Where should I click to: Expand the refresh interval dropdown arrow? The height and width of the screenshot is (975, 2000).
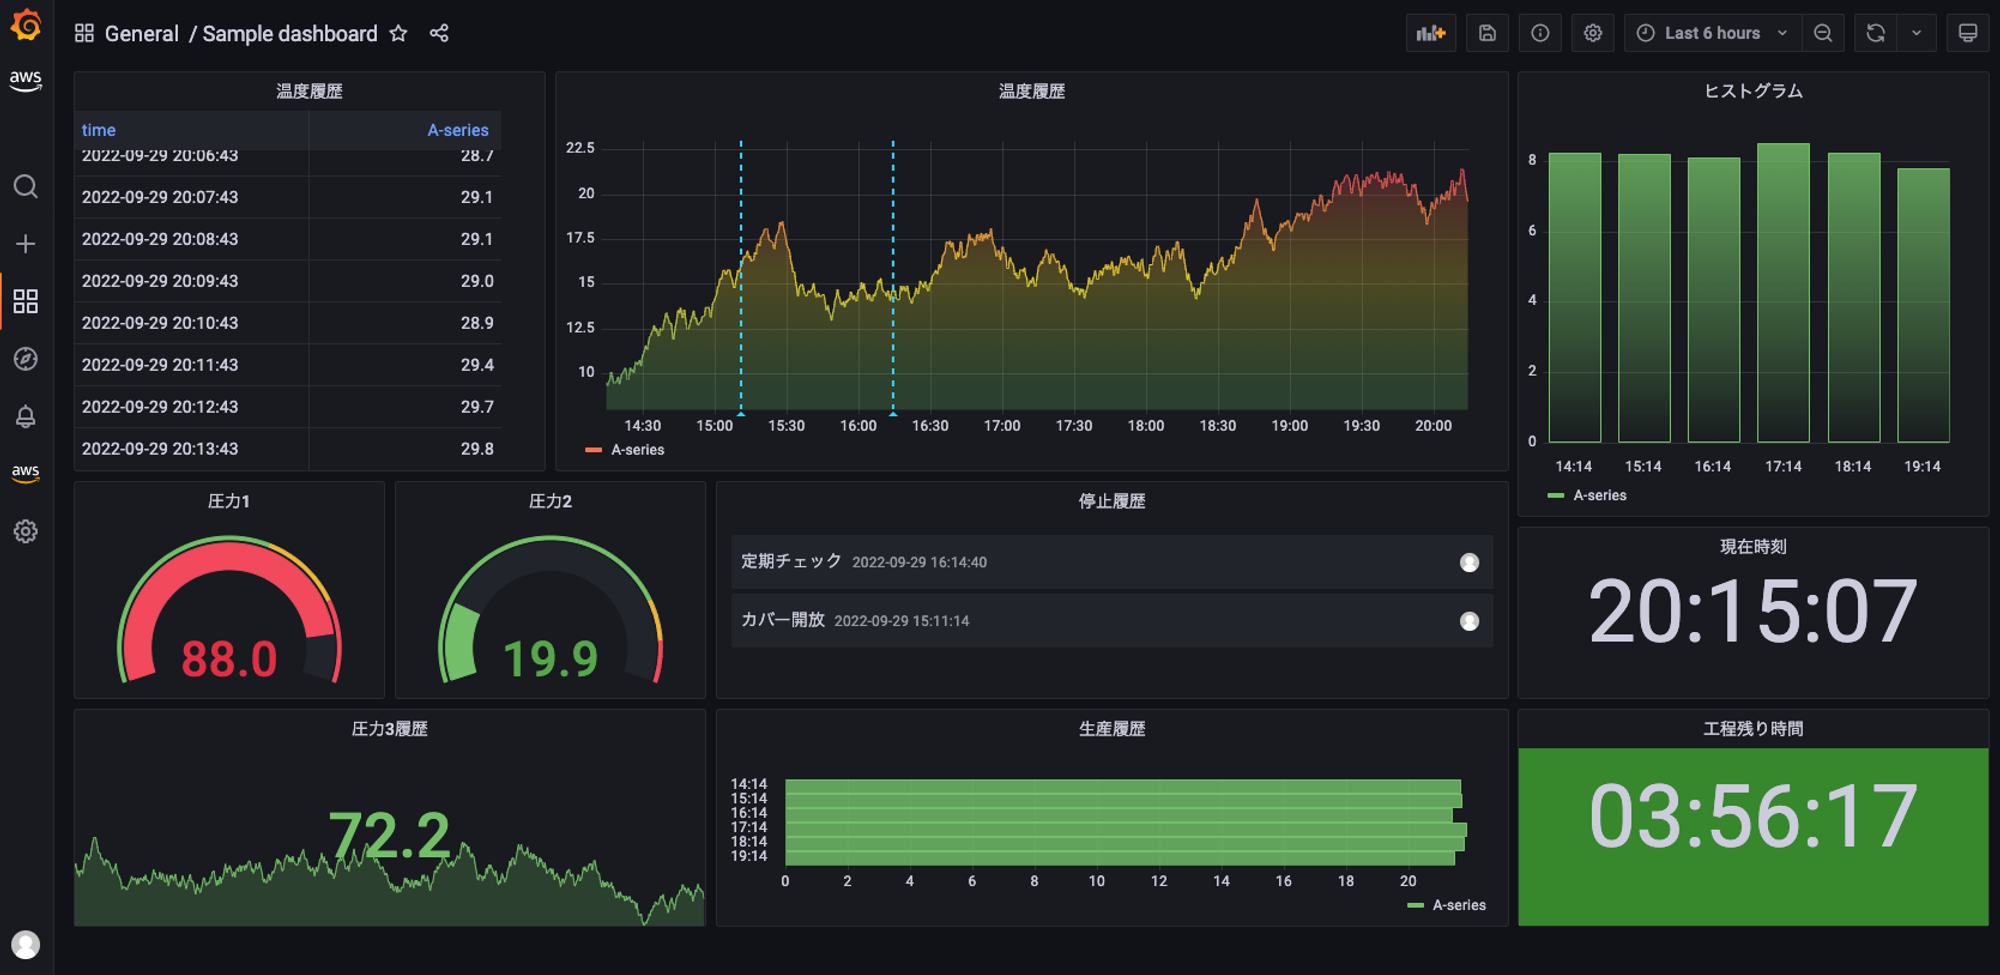1916,33
